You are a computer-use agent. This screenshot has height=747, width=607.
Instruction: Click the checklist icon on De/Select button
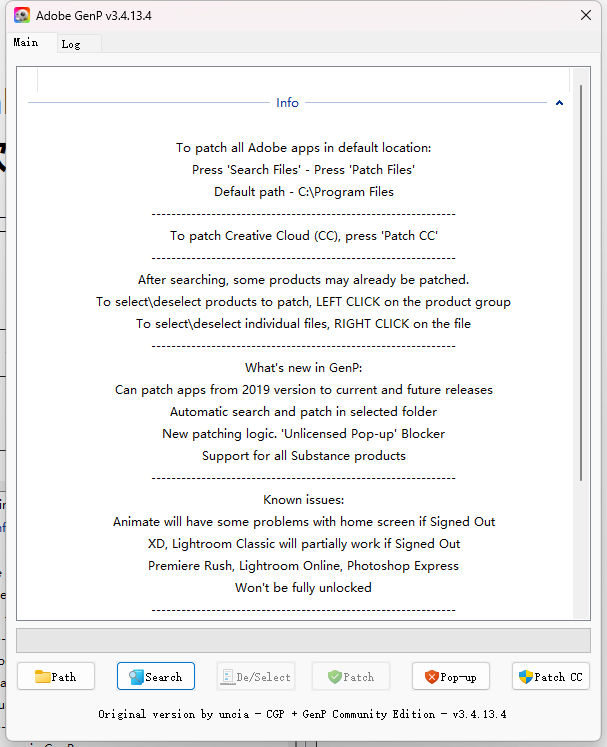[x=226, y=677]
